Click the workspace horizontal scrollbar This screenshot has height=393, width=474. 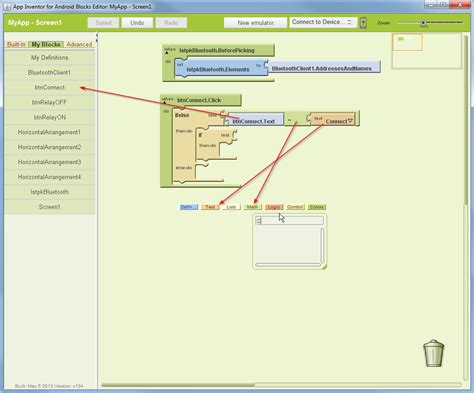[178, 385]
